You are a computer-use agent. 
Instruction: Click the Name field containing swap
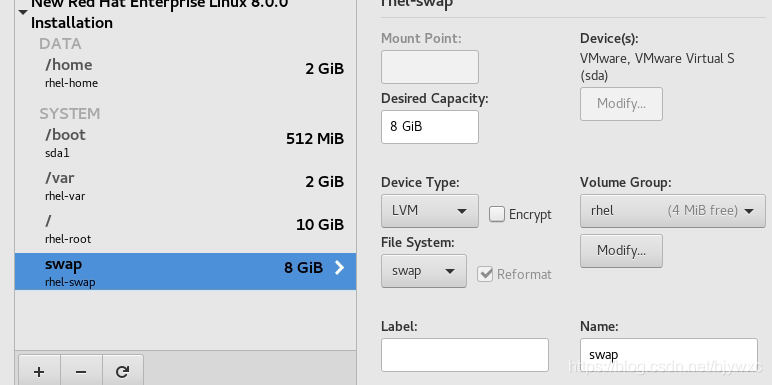click(x=669, y=354)
